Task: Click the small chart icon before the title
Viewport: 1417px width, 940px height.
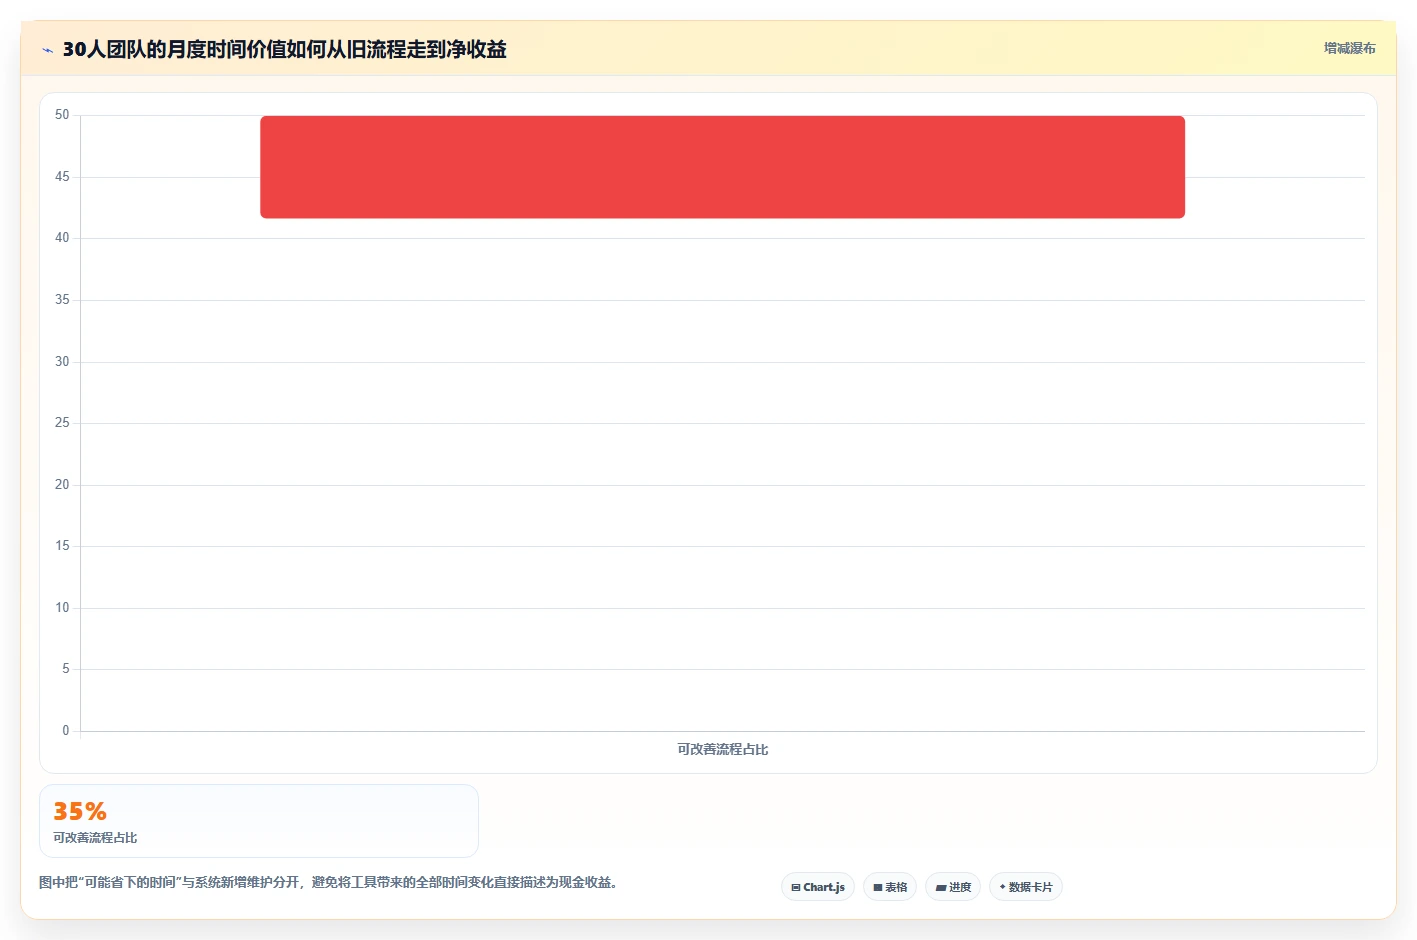Action: click(47, 50)
